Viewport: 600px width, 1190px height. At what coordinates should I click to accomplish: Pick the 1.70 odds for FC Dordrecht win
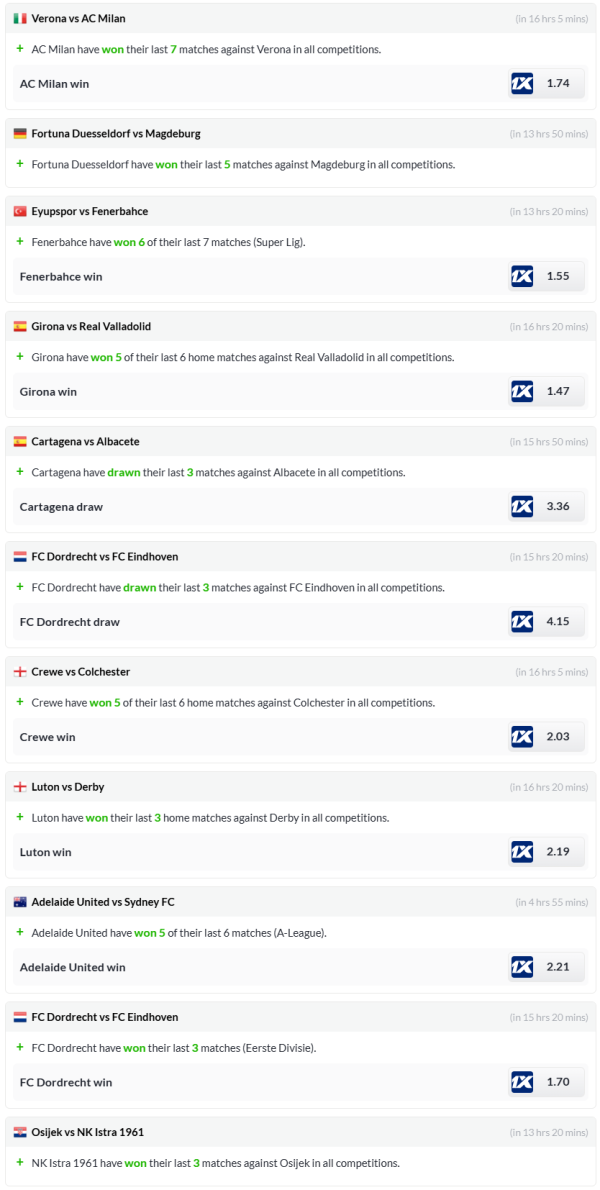tap(558, 1082)
